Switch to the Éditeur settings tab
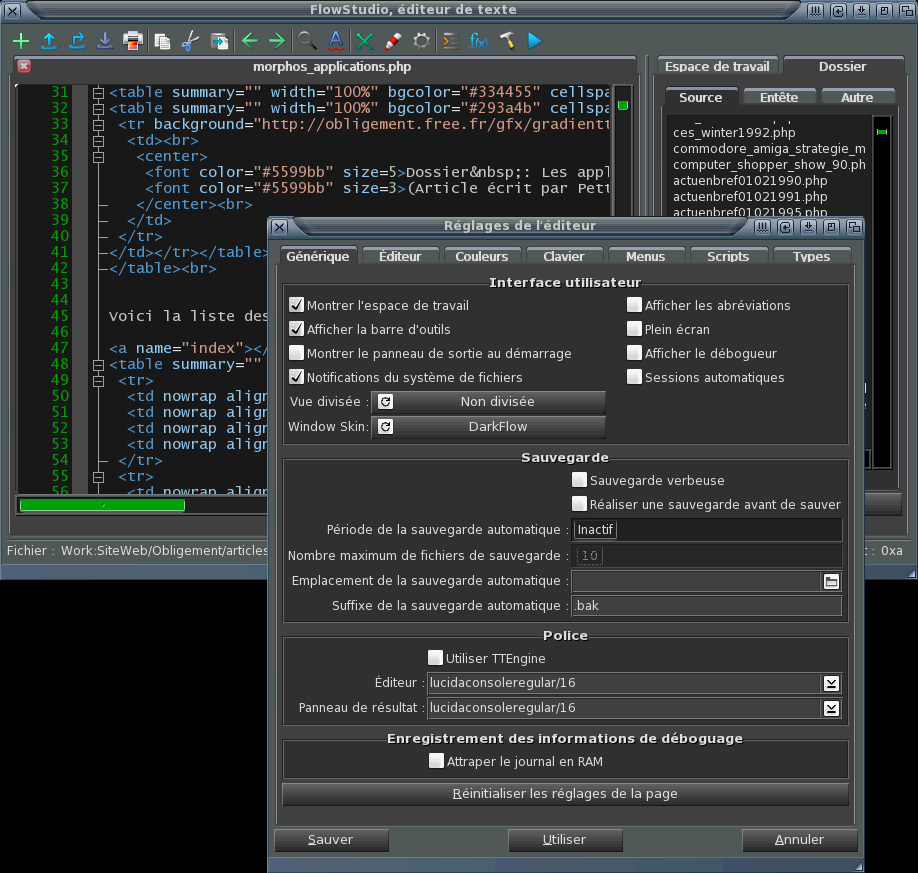The width and height of the screenshot is (918, 873). click(400, 256)
